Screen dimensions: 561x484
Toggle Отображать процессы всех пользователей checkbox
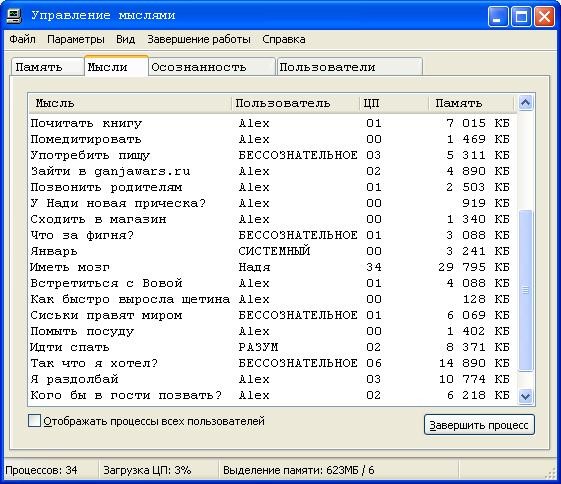click(34, 421)
